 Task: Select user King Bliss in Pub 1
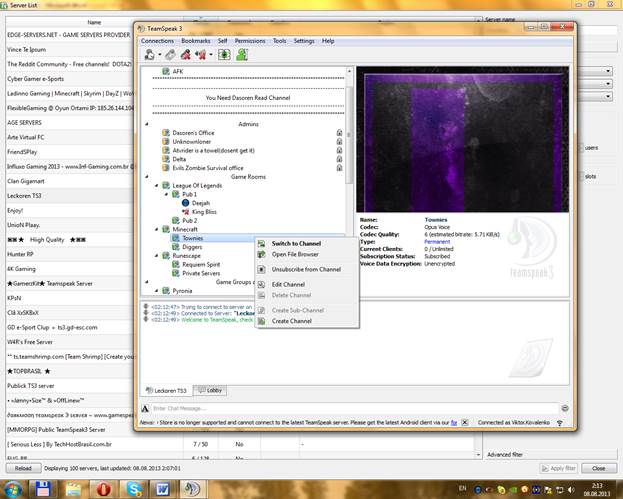pyautogui.click(x=204, y=212)
